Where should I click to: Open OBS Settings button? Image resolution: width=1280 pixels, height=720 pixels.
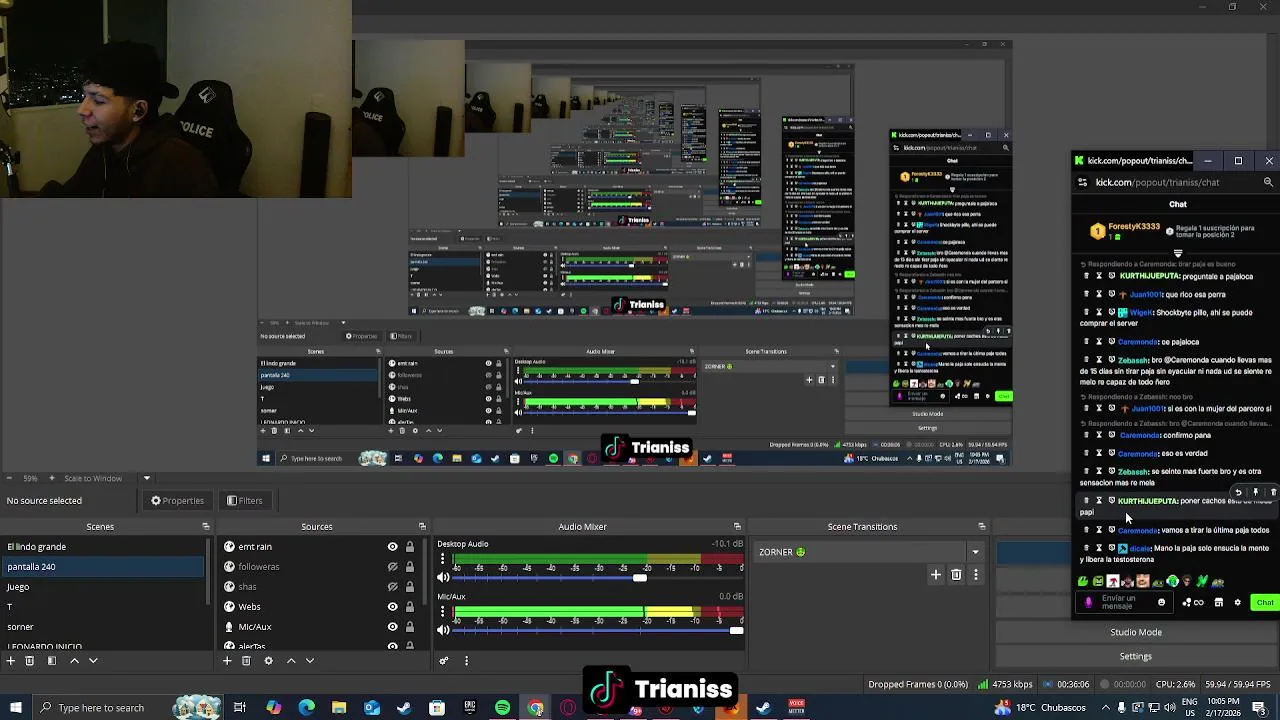pyautogui.click(x=1136, y=656)
